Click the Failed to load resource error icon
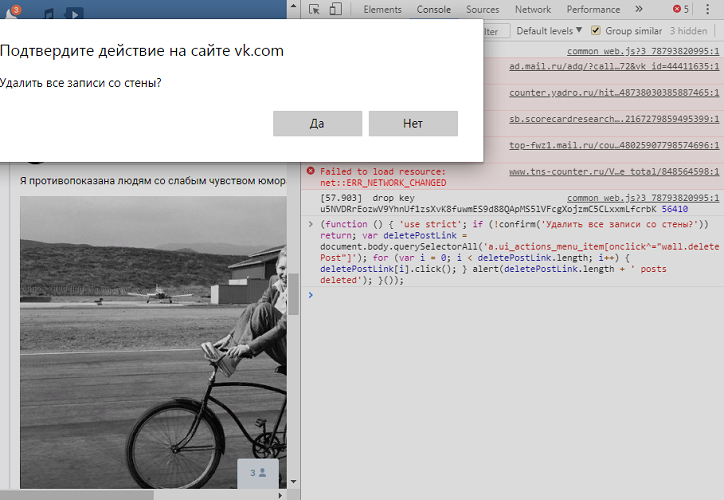 click(311, 171)
